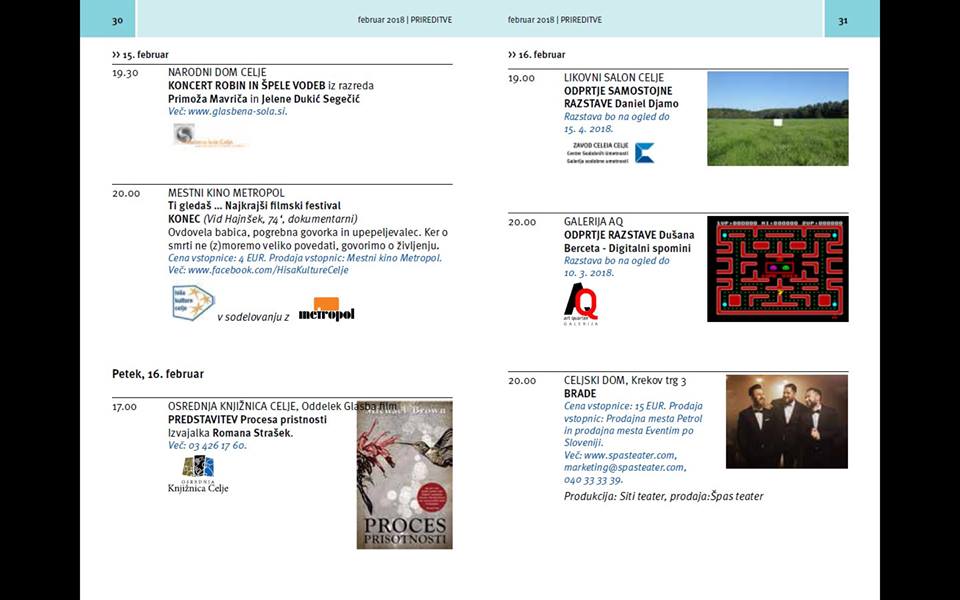Select the Petek, 16. februar heading

[x=158, y=374]
